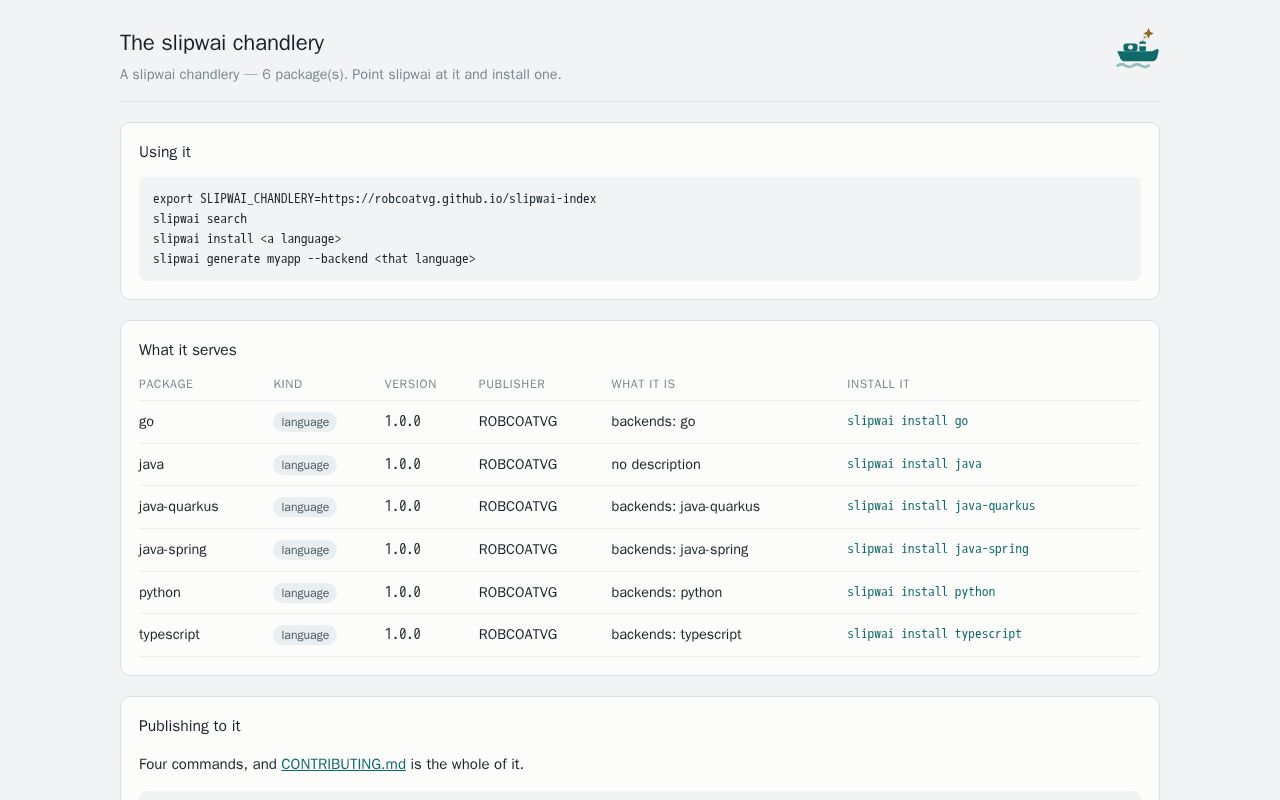Click the slipwai boat logo icon
The height and width of the screenshot is (800, 1280).
point(1138,48)
